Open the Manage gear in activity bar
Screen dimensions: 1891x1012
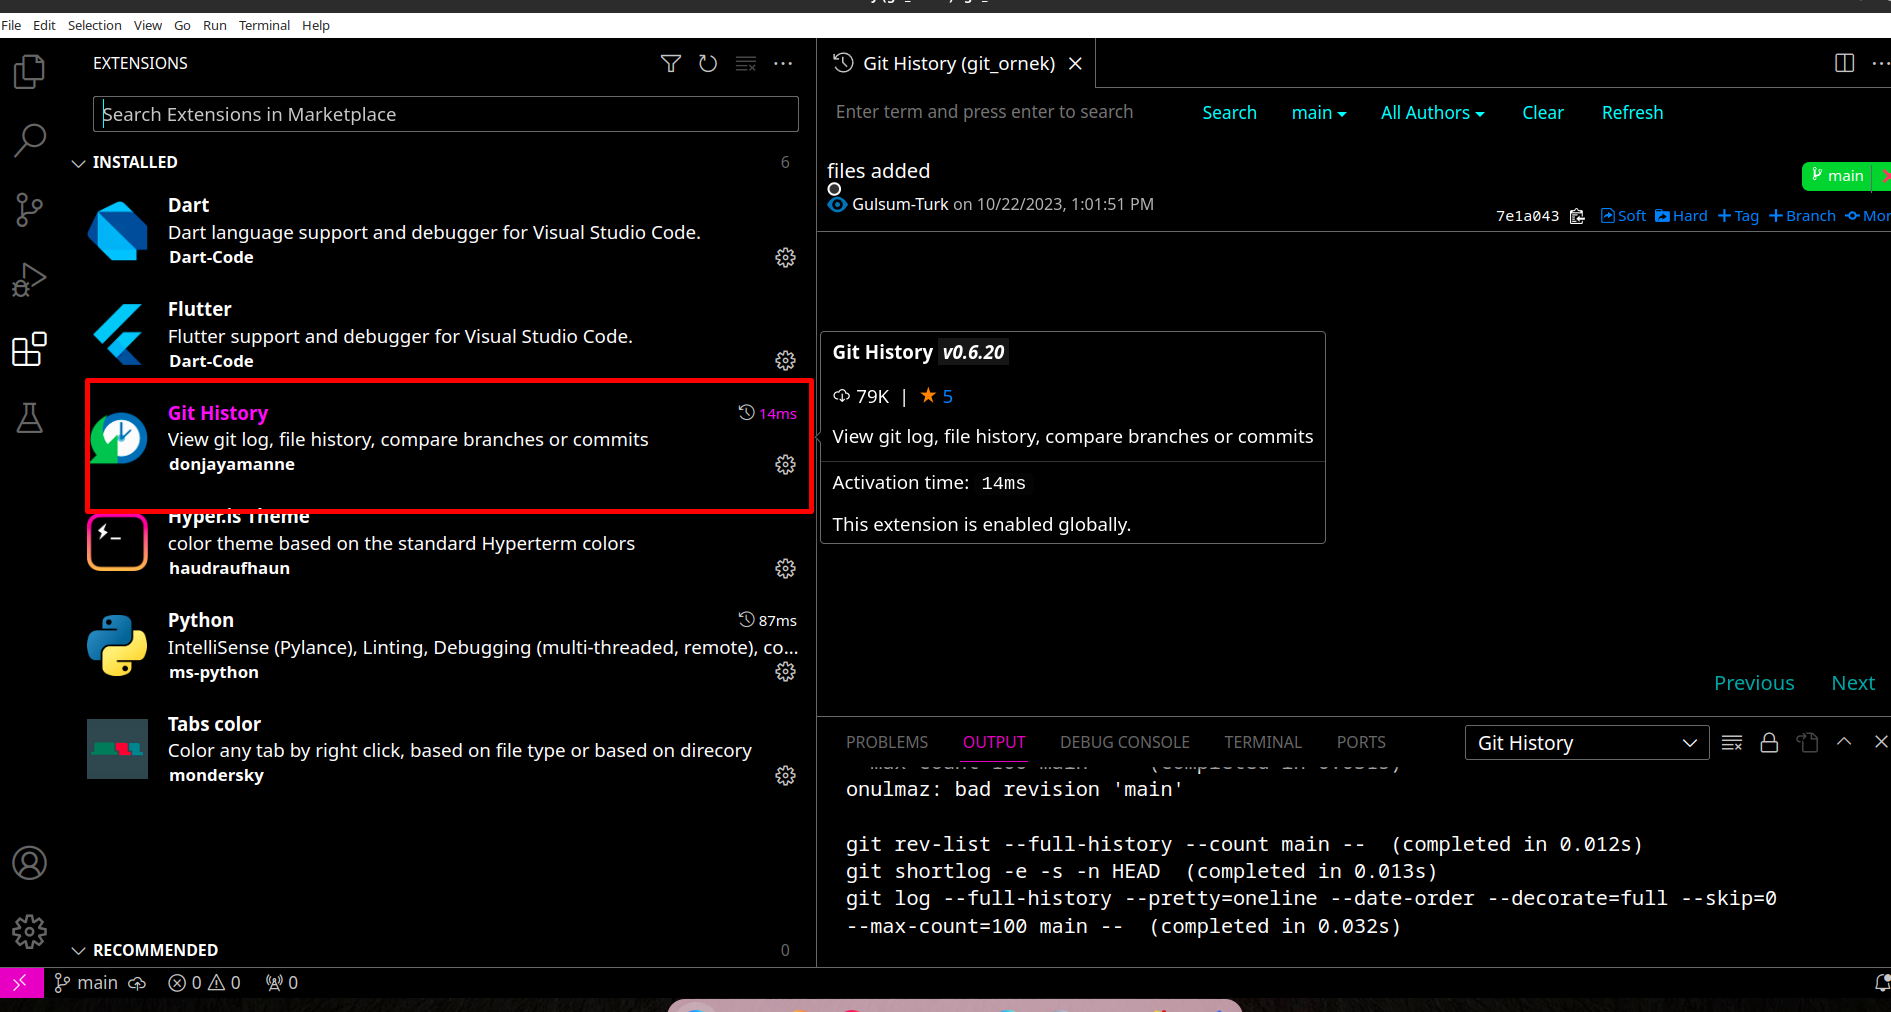tap(29, 932)
